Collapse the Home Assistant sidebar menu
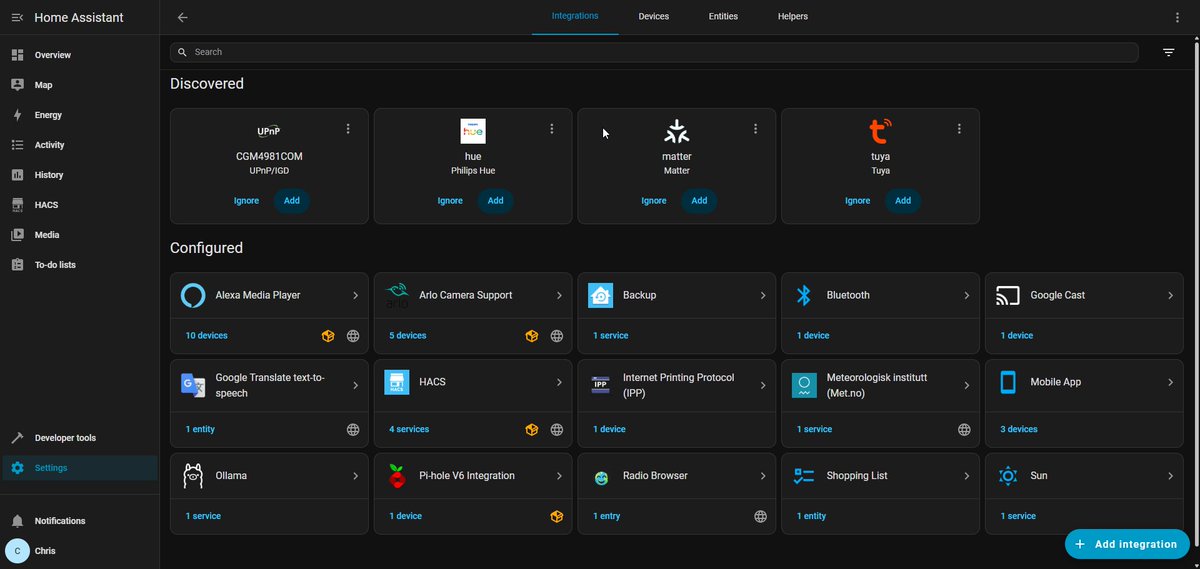The image size is (1200, 569). tap(17, 17)
